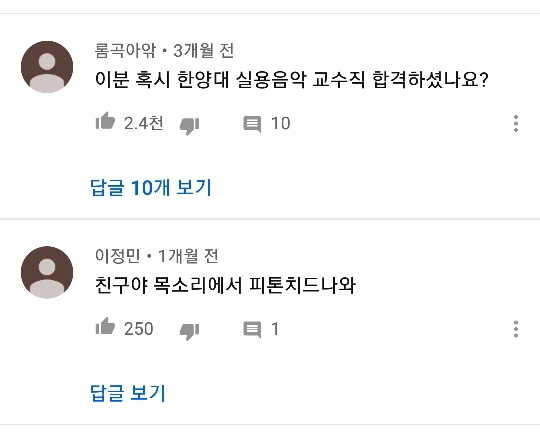Viewport: 540px width, 442px height.
Task: Open username 롬곡아왁
Action: pyautogui.click(x=125, y=51)
